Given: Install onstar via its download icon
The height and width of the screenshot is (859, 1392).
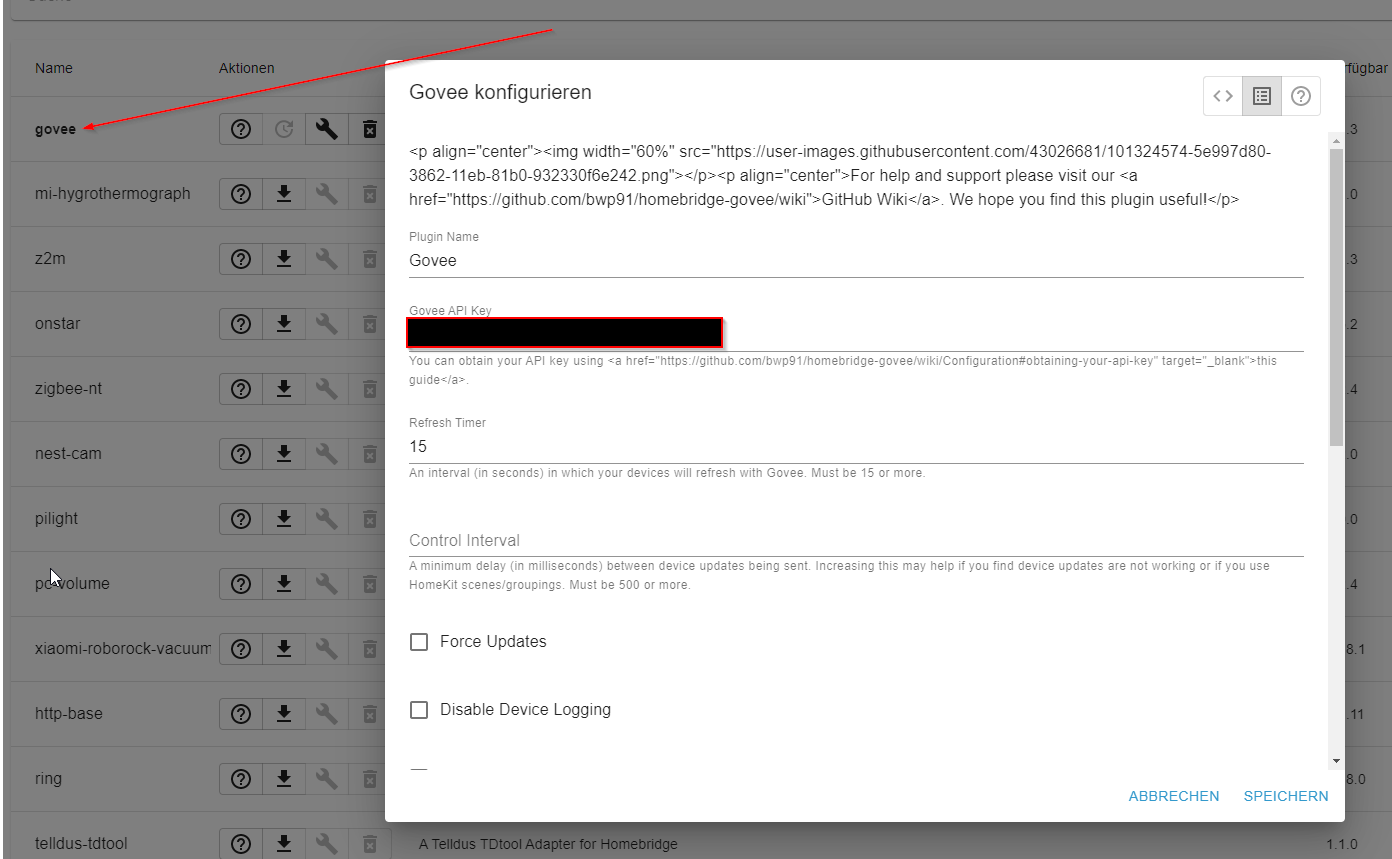Looking at the screenshot, I should (284, 324).
